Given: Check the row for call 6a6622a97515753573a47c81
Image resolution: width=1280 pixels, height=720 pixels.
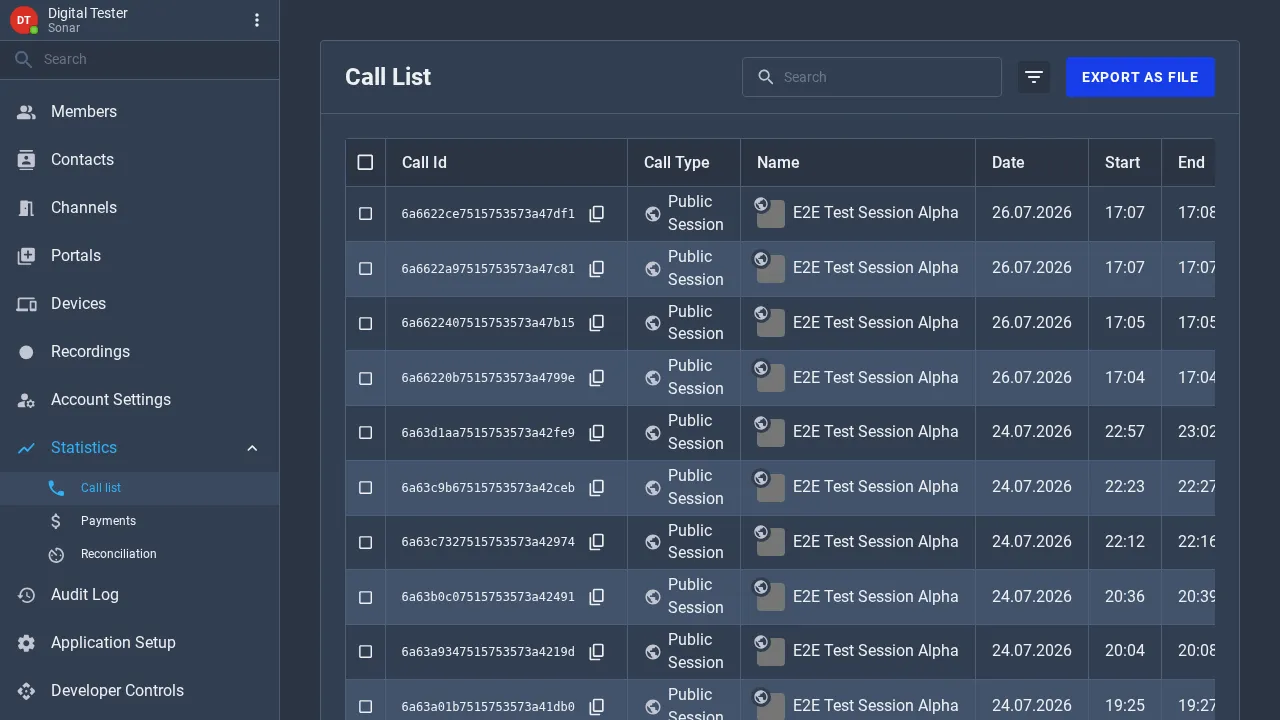Looking at the screenshot, I should click(365, 269).
